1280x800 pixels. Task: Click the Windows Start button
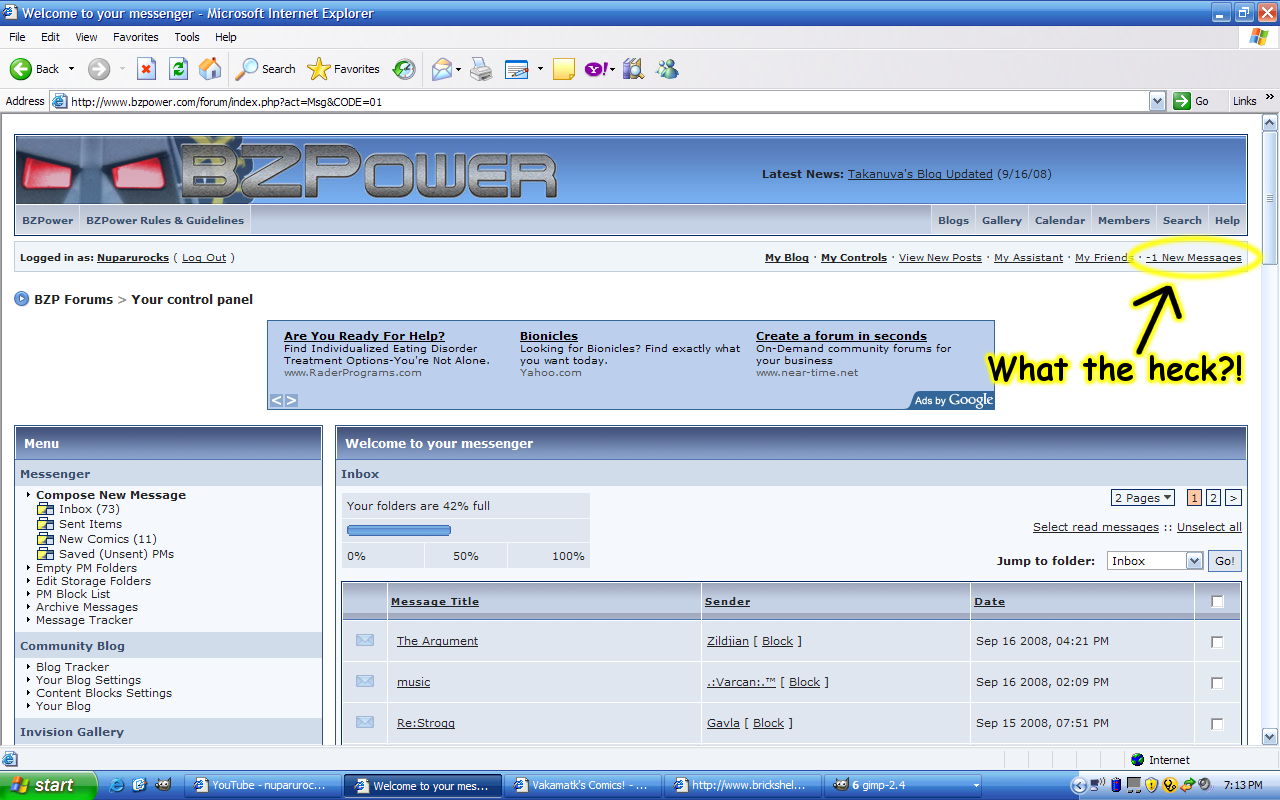[47, 785]
